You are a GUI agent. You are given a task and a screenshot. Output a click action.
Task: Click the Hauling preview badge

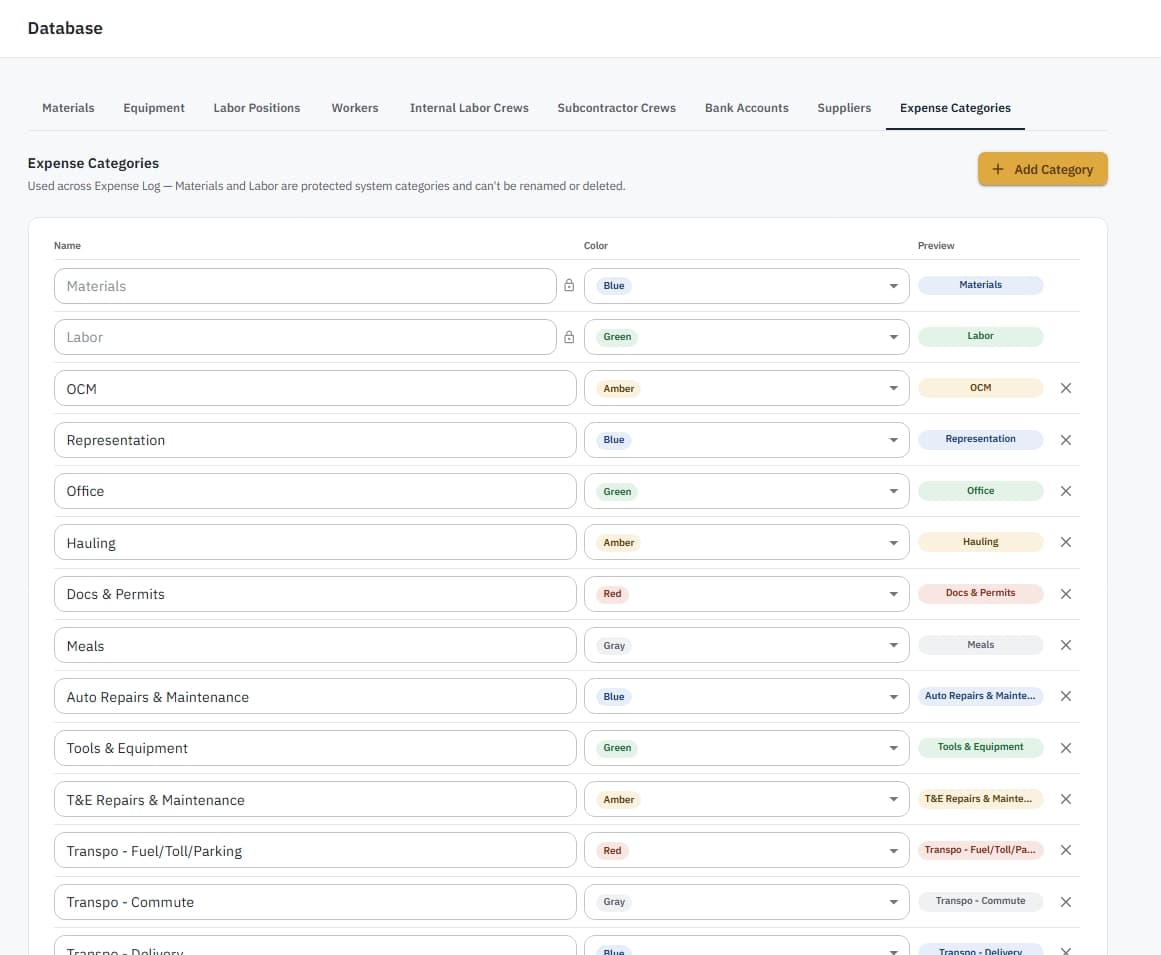pos(980,542)
